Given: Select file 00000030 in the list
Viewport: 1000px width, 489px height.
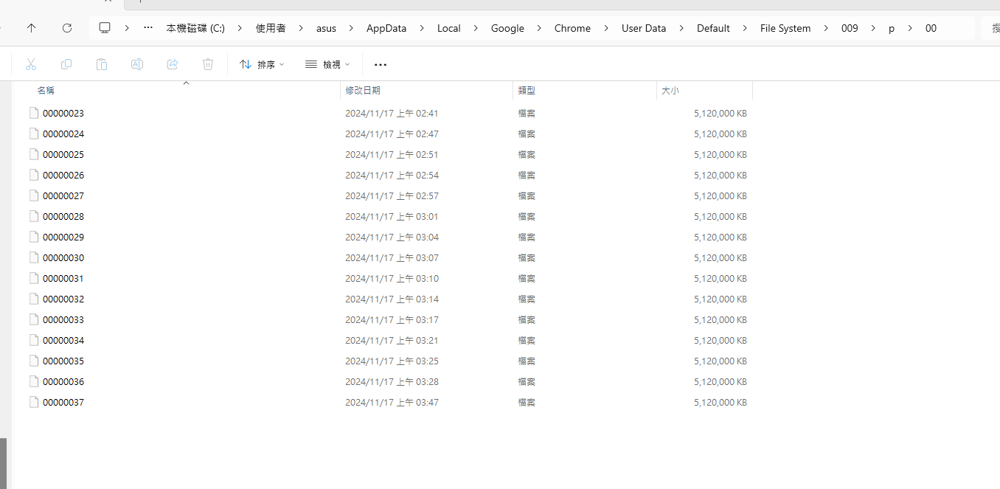Looking at the screenshot, I should (x=63, y=258).
